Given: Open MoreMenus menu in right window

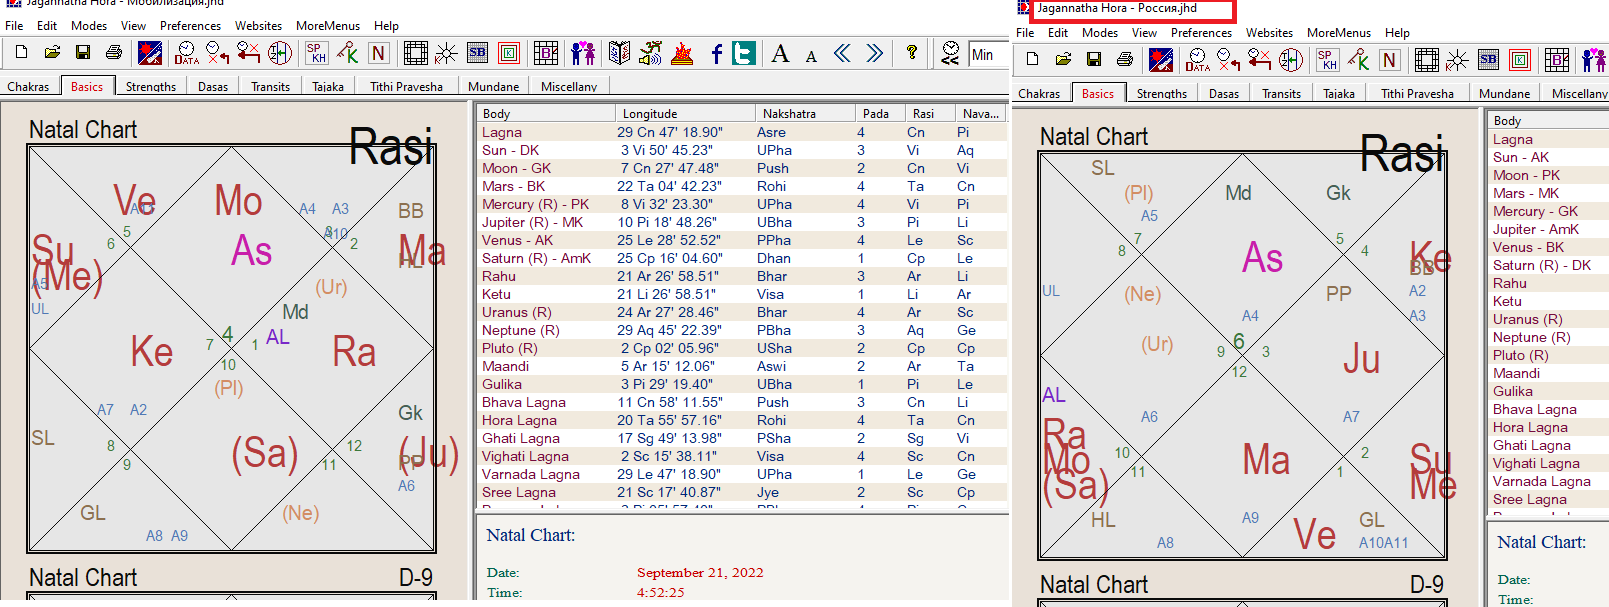Looking at the screenshot, I should click(x=1338, y=33).
